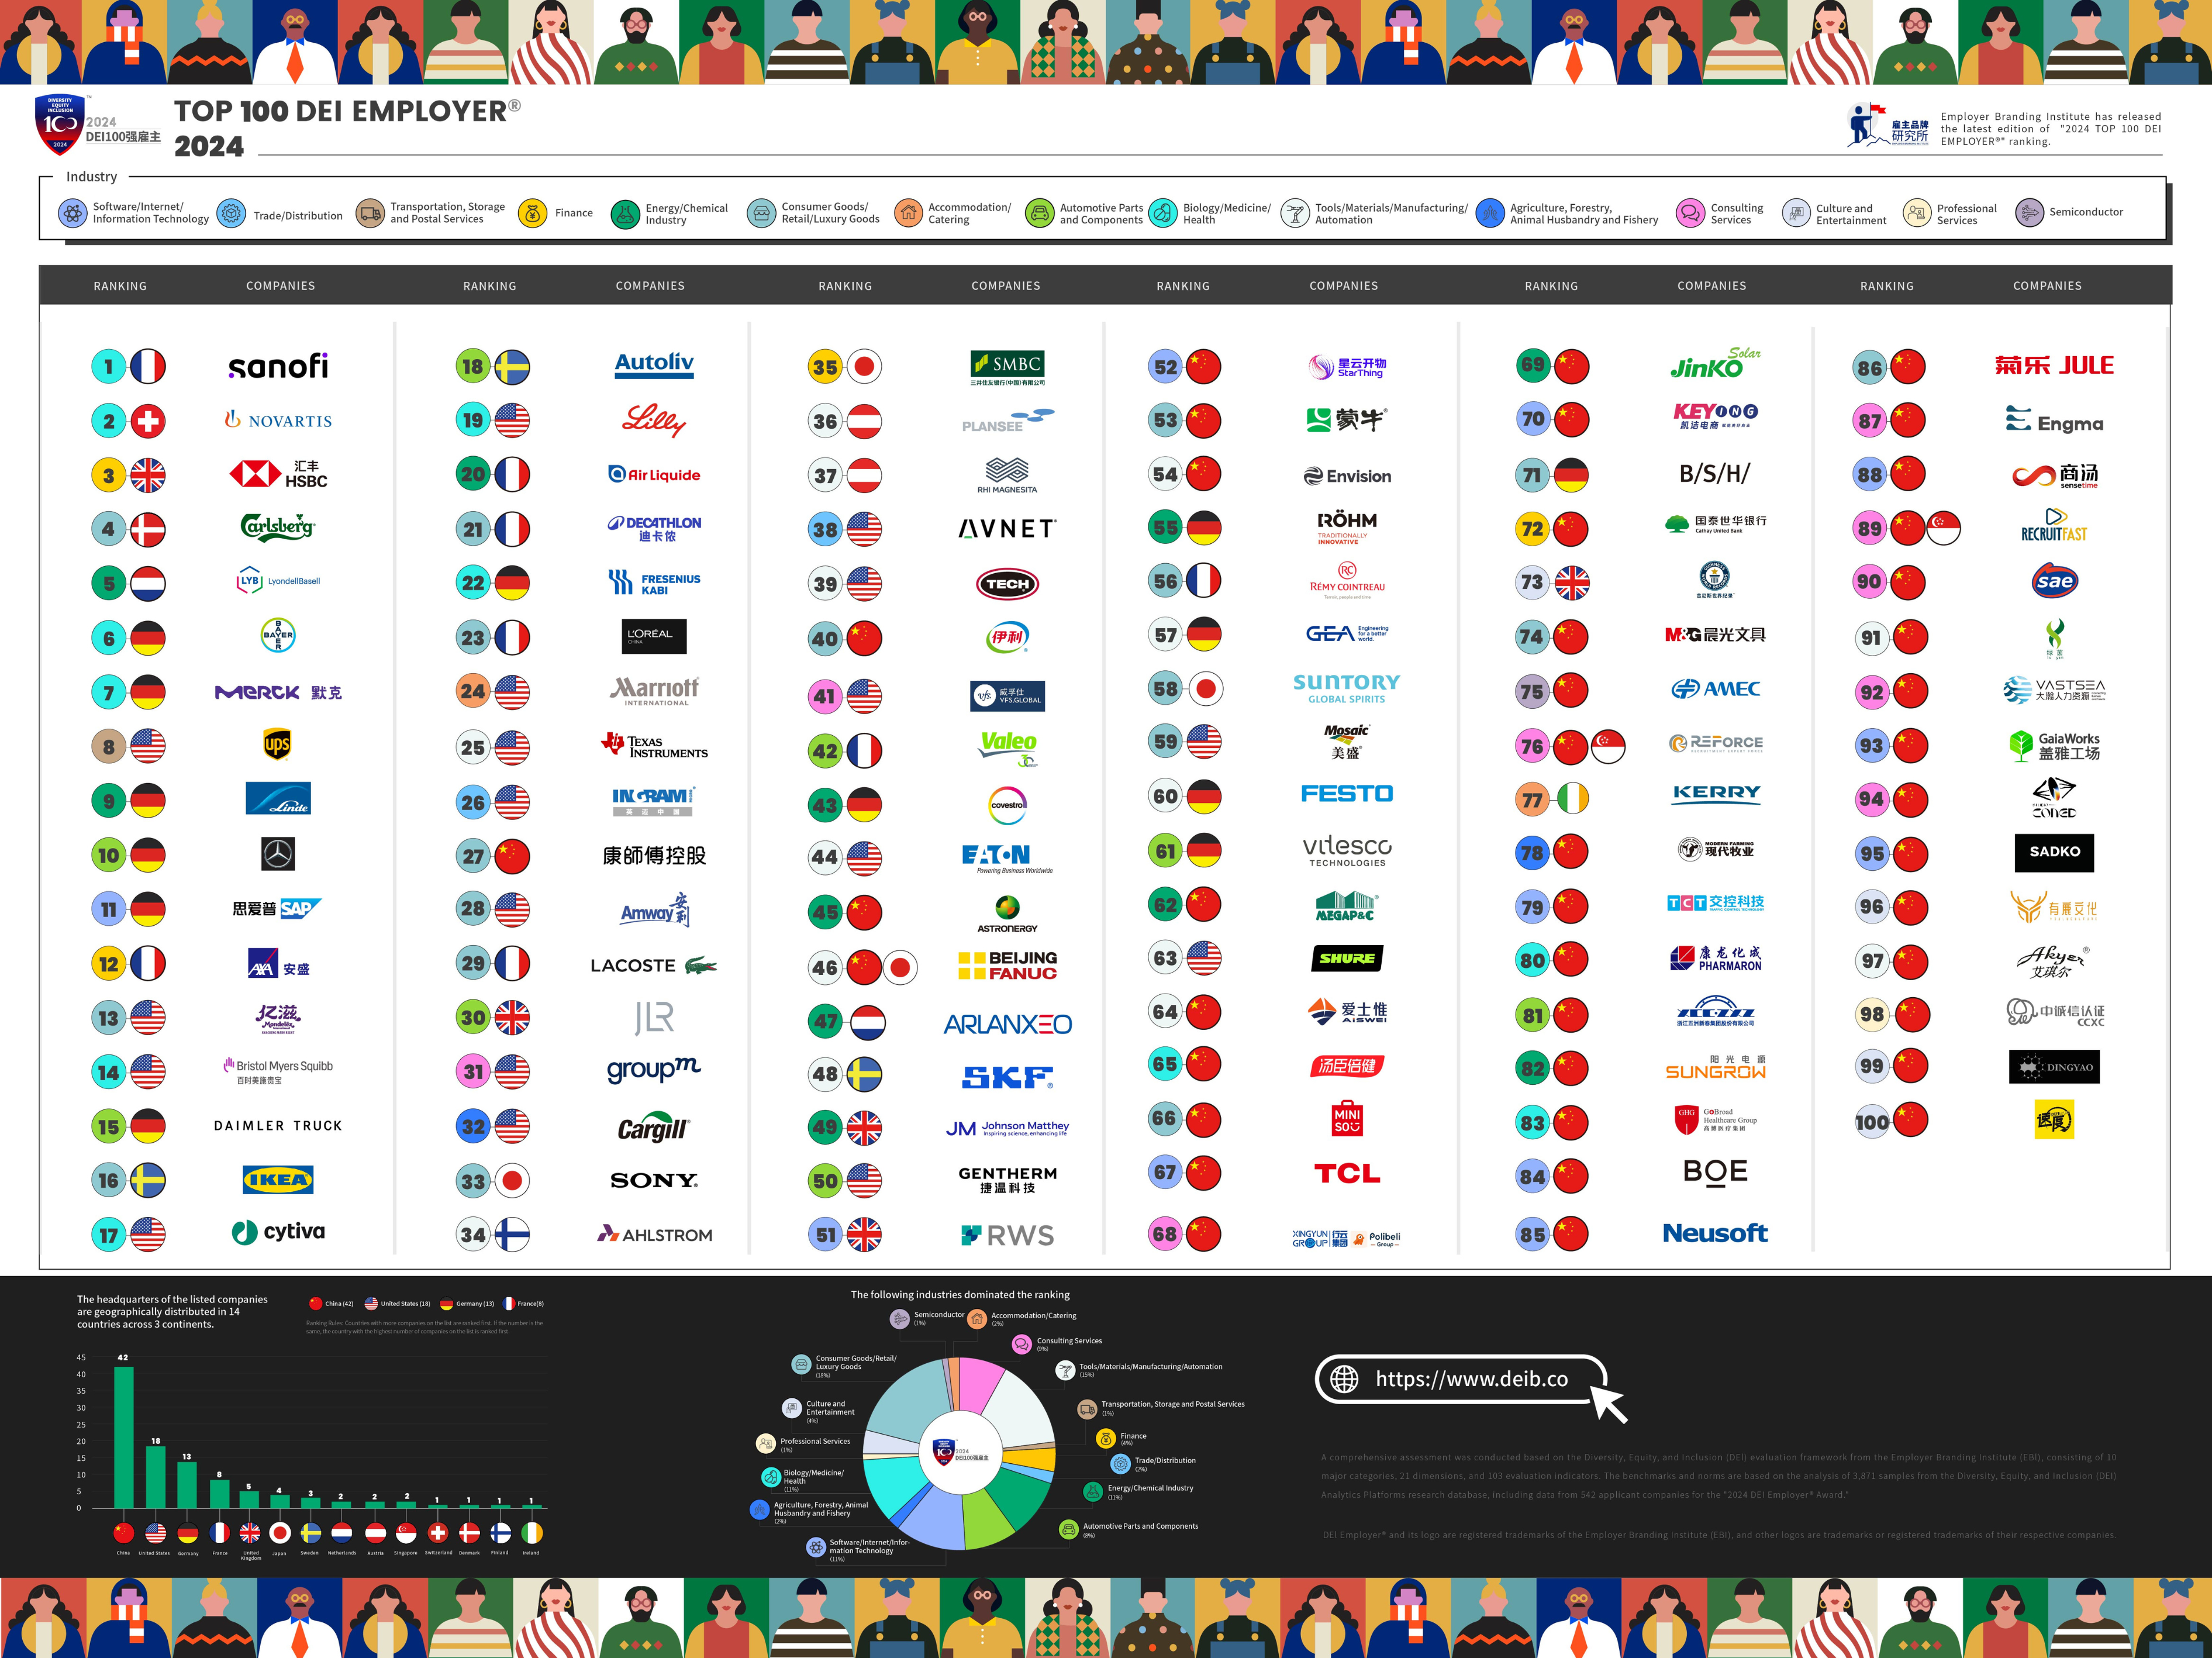Click the globe icon beside the URL
The height and width of the screenshot is (1658, 2212).
1344,1379
